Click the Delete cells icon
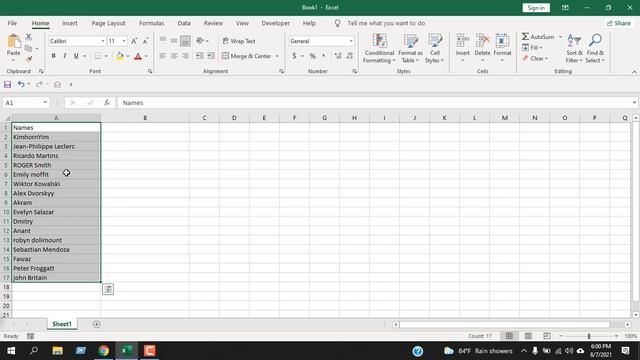This screenshot has width=640, height=360. click(x=482, y=41)
